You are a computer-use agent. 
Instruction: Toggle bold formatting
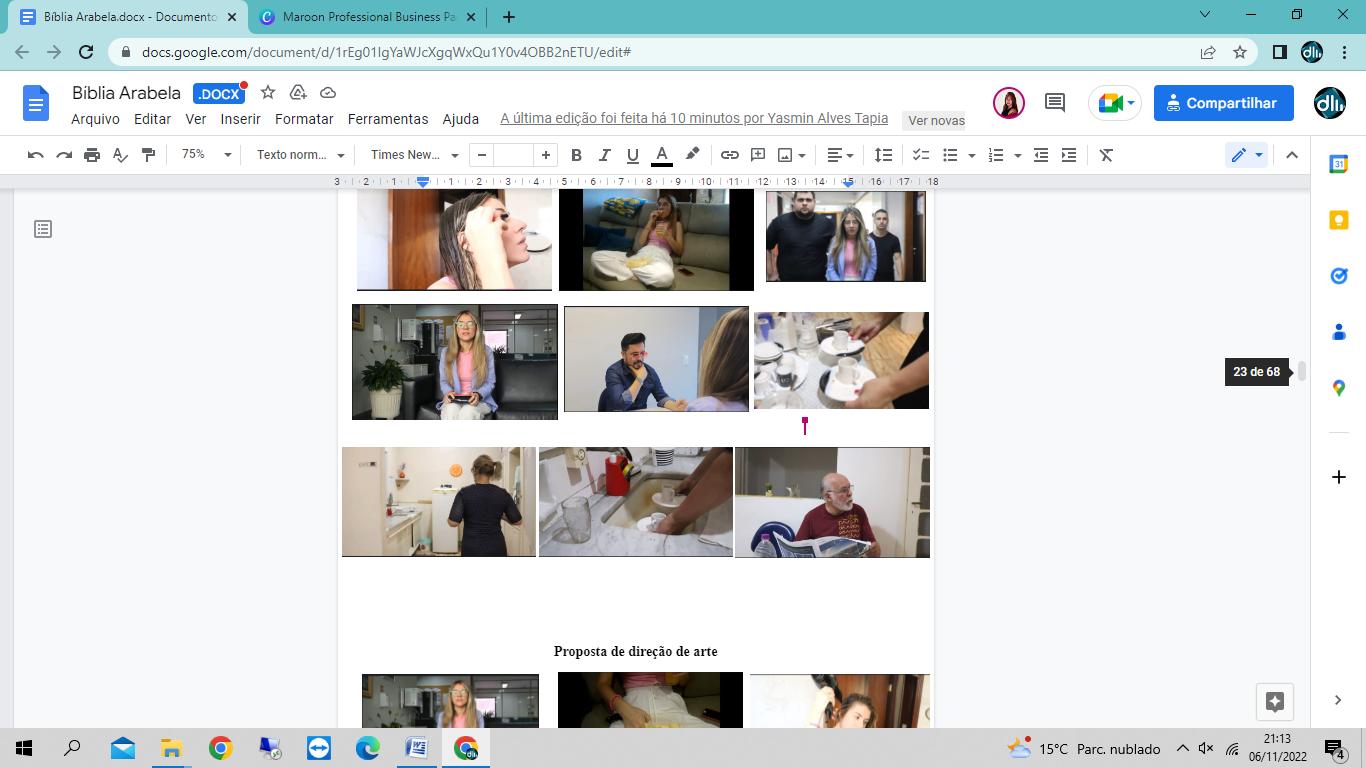pyautogui.click(x=576, y=155)
